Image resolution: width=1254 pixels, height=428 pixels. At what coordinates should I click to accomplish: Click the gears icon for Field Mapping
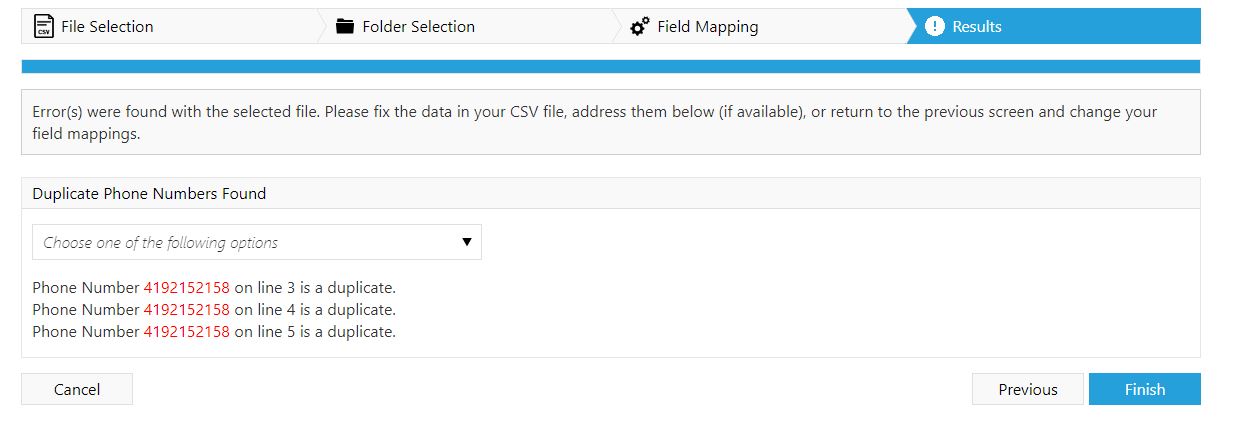coord(640,27)
